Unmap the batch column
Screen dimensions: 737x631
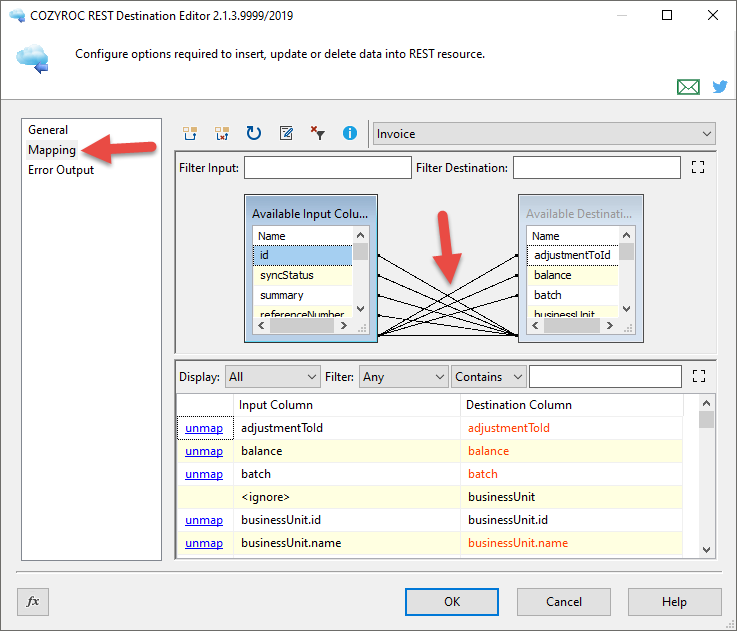[204, 474]
